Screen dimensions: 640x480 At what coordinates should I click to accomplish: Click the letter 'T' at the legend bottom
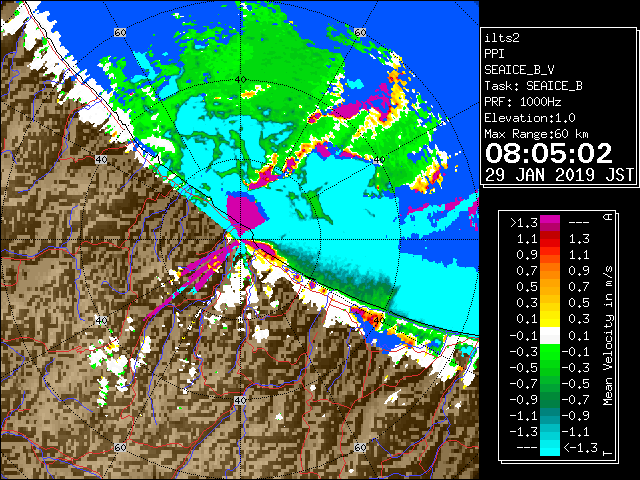click(608, 453)
